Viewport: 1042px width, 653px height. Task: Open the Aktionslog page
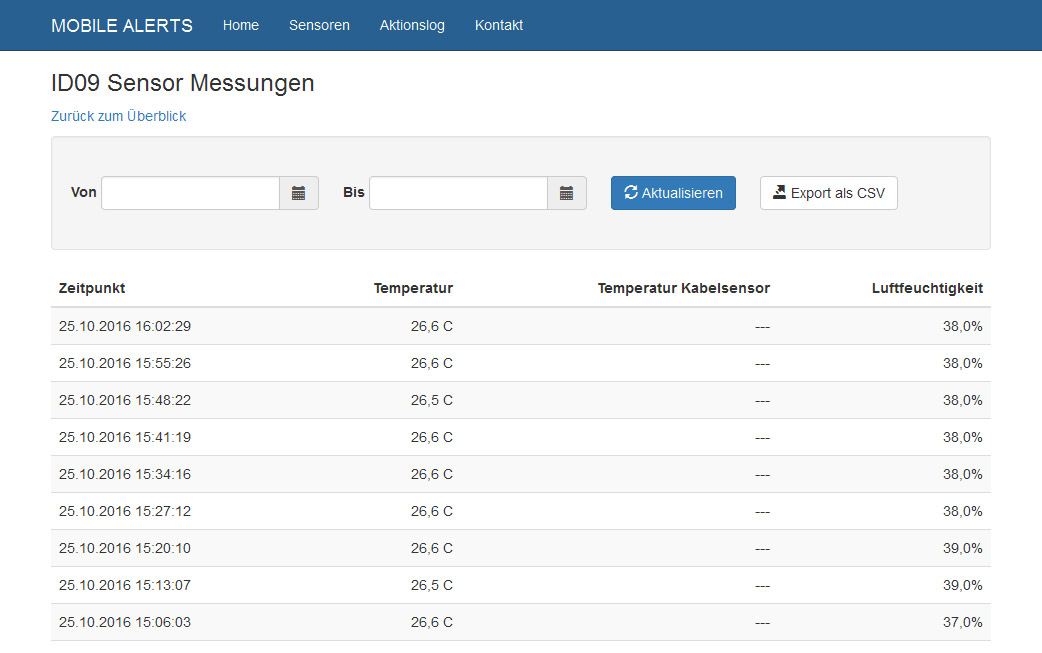point(412,25)
